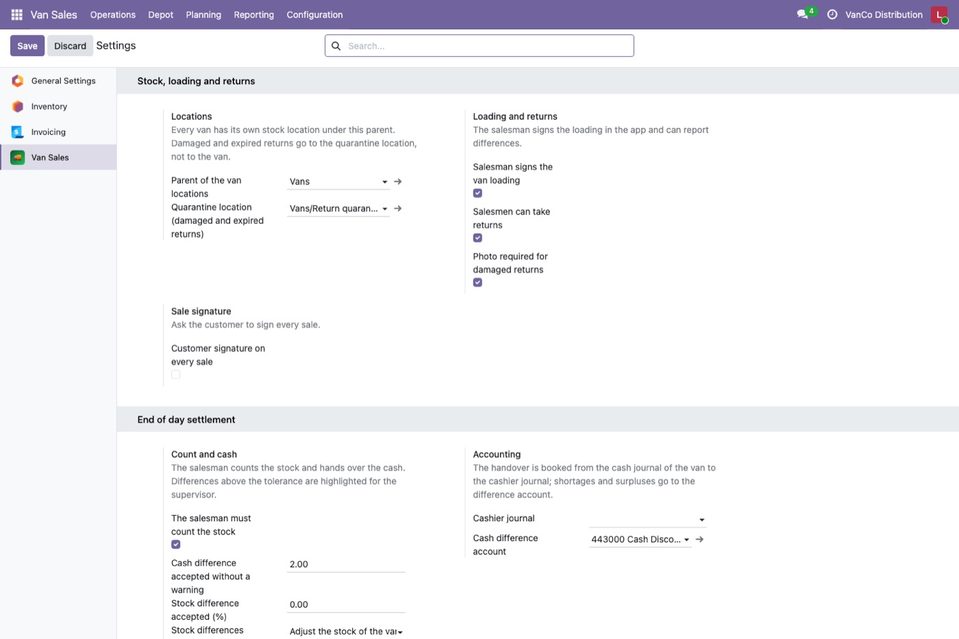Open the Vans parent location record arrow

[x=398, y=182]
